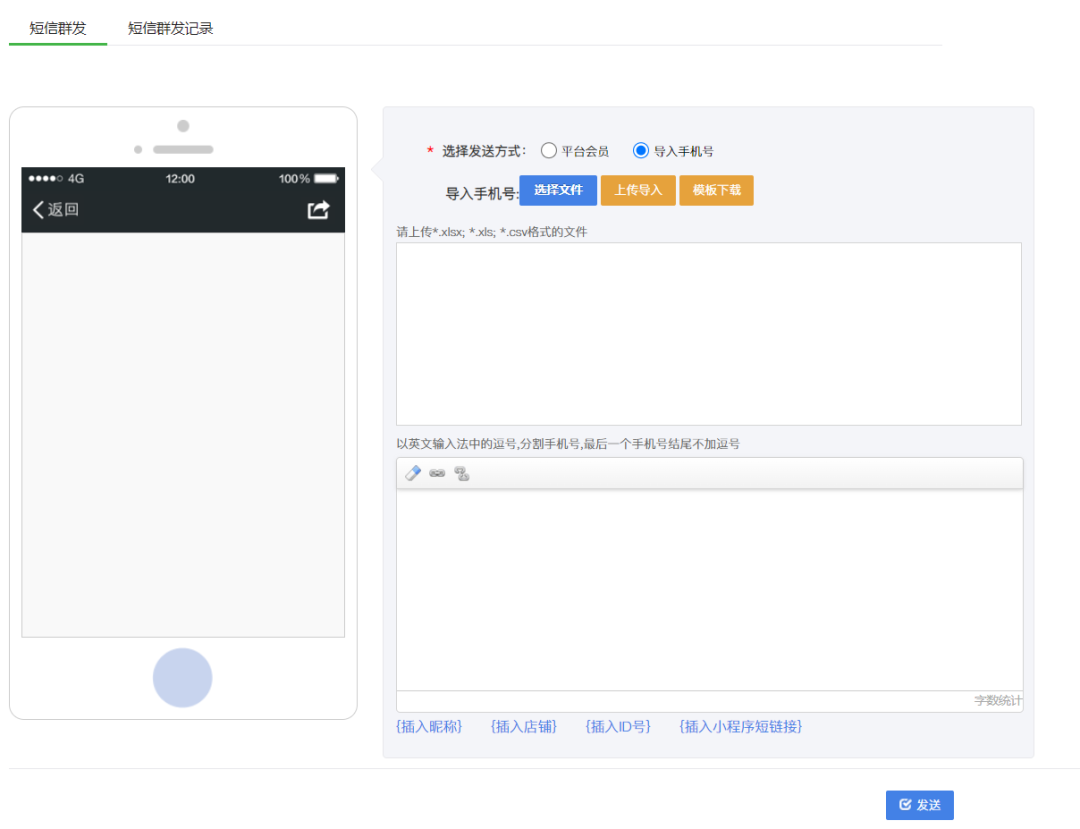Click the {插入小程序短链接} link
Screen dimensions: 1080x829
pyautogui.click(x=740, y=727)
